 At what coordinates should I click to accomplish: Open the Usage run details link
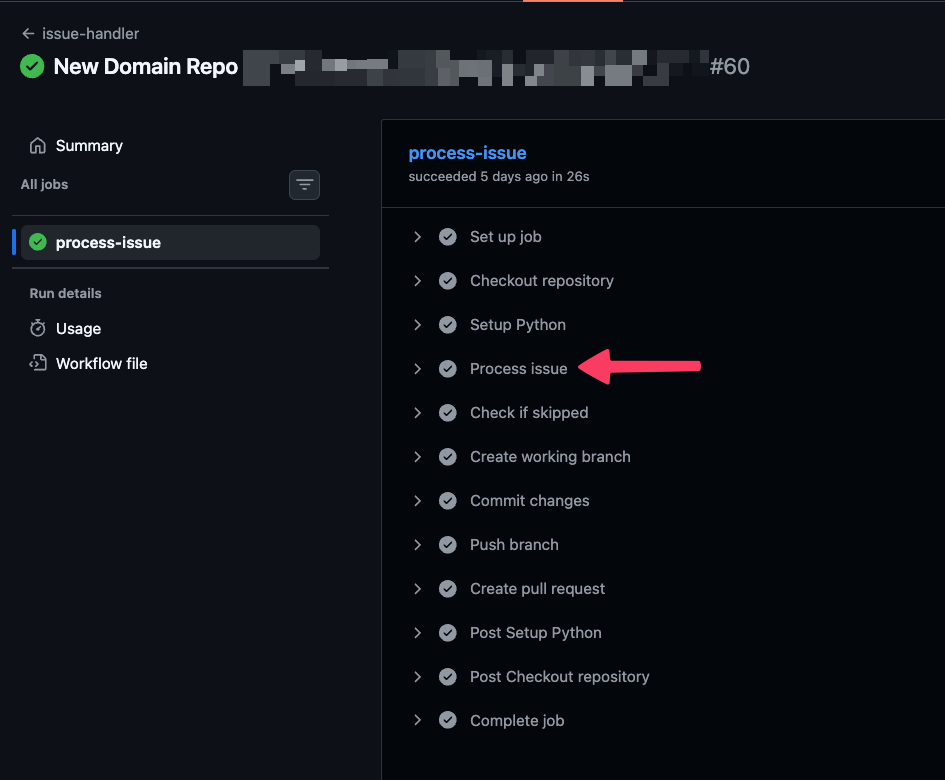(x=78, y=329)
